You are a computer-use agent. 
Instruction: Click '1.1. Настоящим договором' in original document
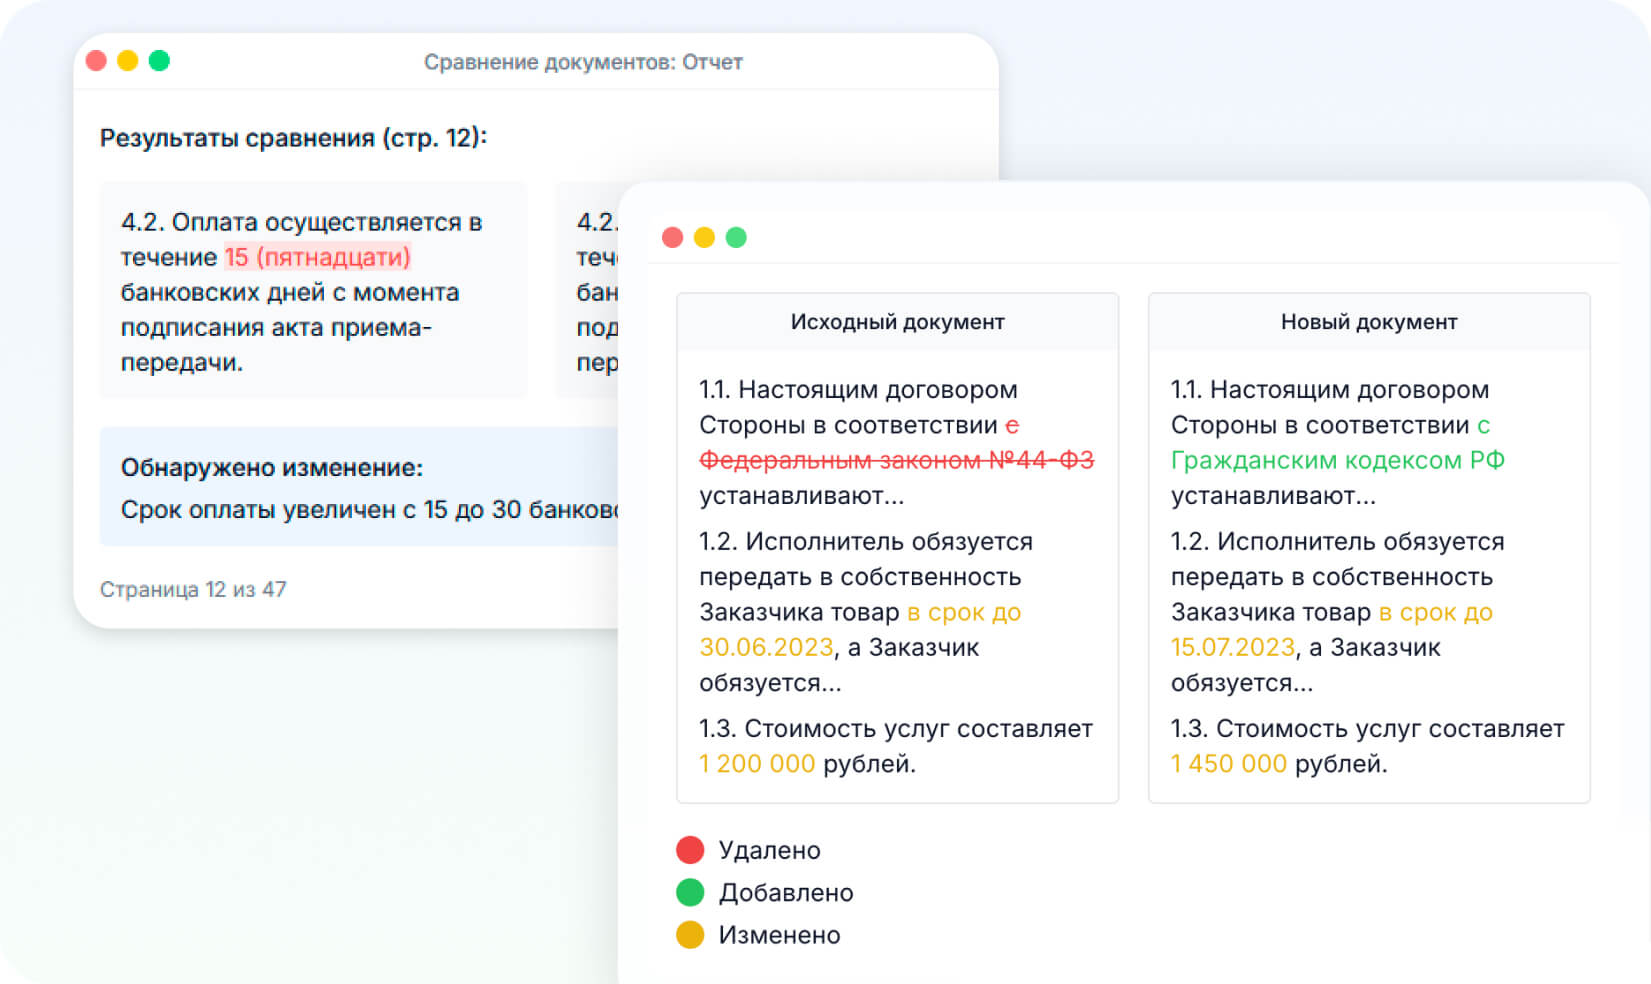click(x=858, y=390)
